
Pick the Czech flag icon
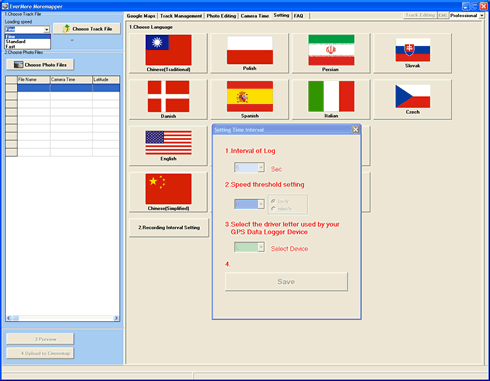click(x=413, y=96)
